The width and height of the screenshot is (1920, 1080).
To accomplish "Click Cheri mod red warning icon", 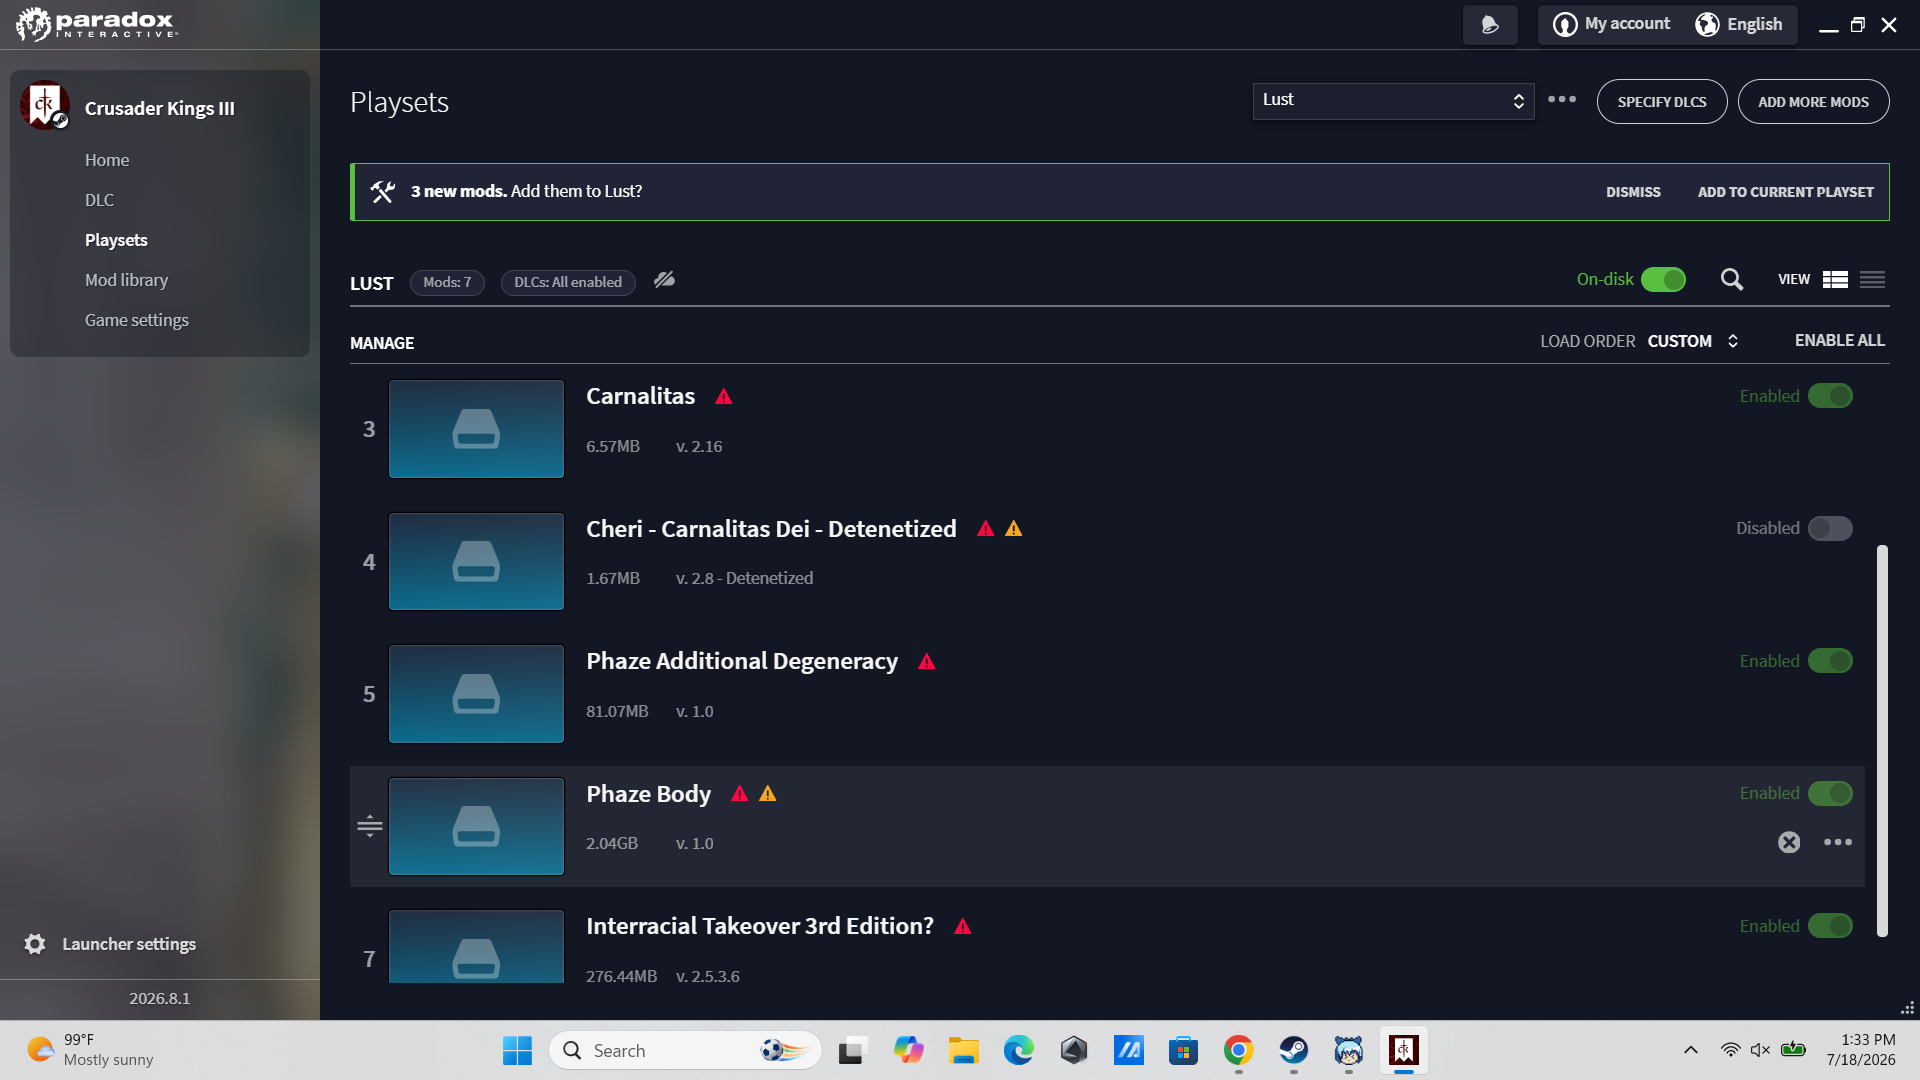I will tap(986, 529).
